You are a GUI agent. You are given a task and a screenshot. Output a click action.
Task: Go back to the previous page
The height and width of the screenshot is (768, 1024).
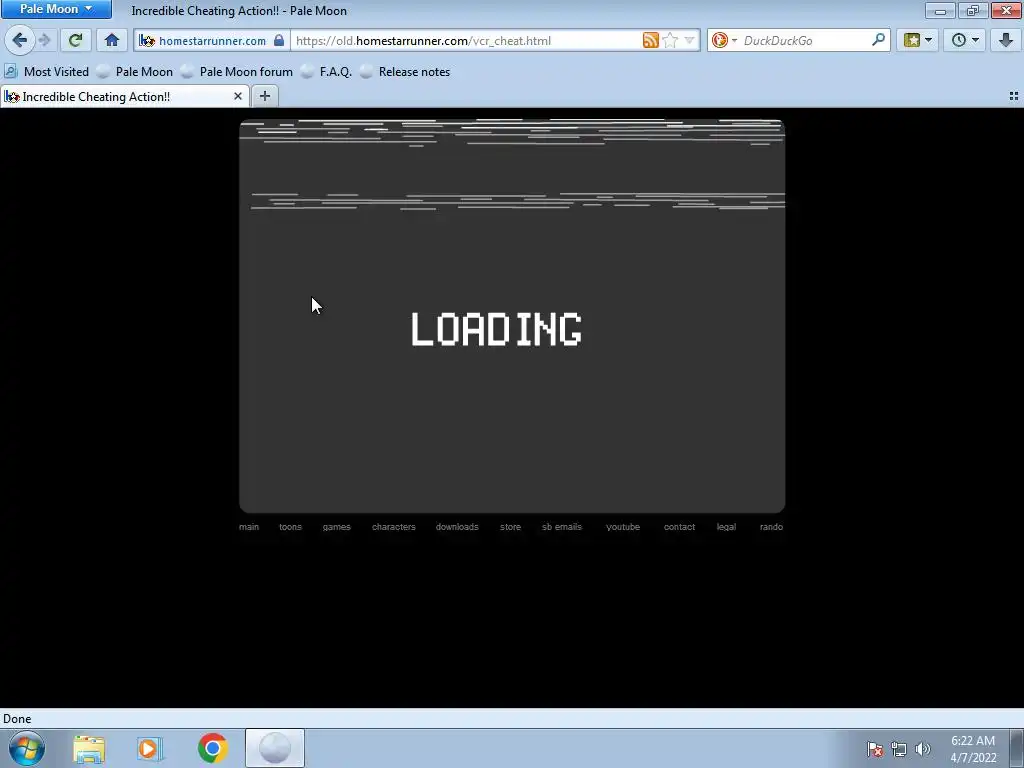pyautogui.click(x=20, y=40)
